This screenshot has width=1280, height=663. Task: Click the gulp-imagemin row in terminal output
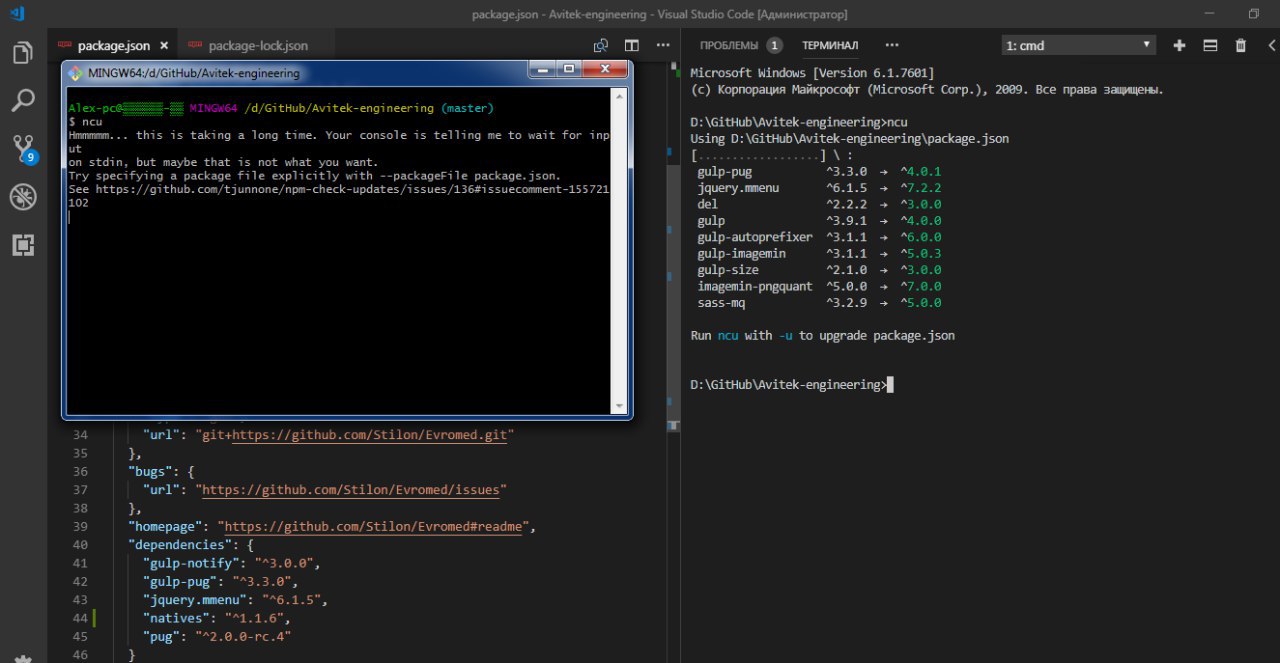pyautogui.click(x=819, y=253)
